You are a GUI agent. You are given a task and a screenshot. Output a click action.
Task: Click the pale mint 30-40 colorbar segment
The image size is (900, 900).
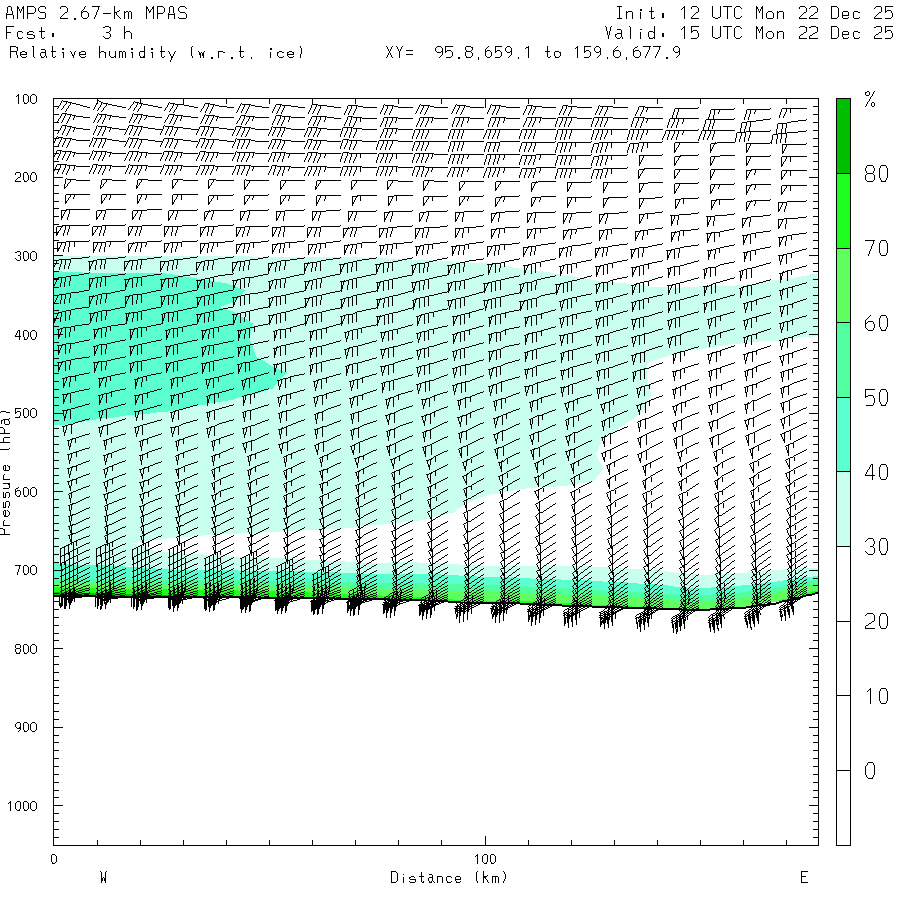[843, 509]
